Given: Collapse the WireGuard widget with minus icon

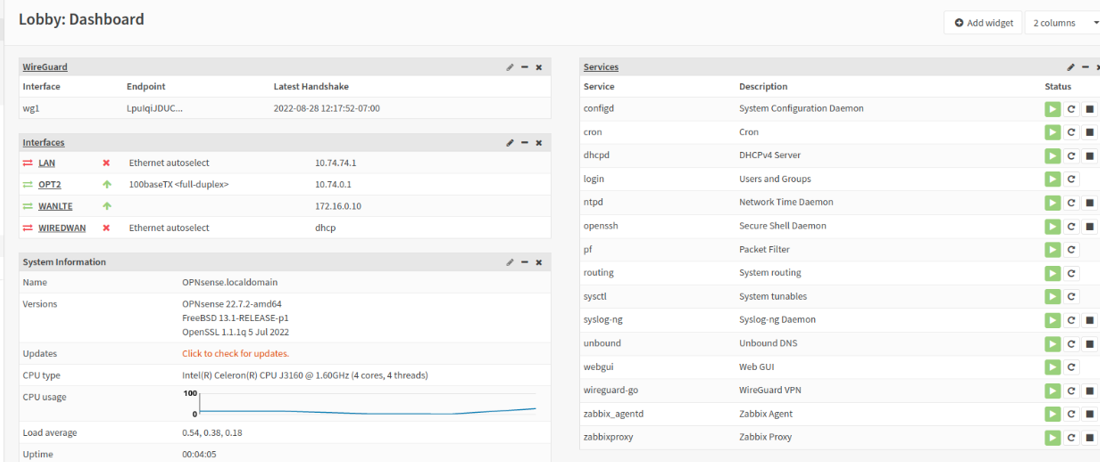Looking at the screenshot, I should (x=525, y=67).
